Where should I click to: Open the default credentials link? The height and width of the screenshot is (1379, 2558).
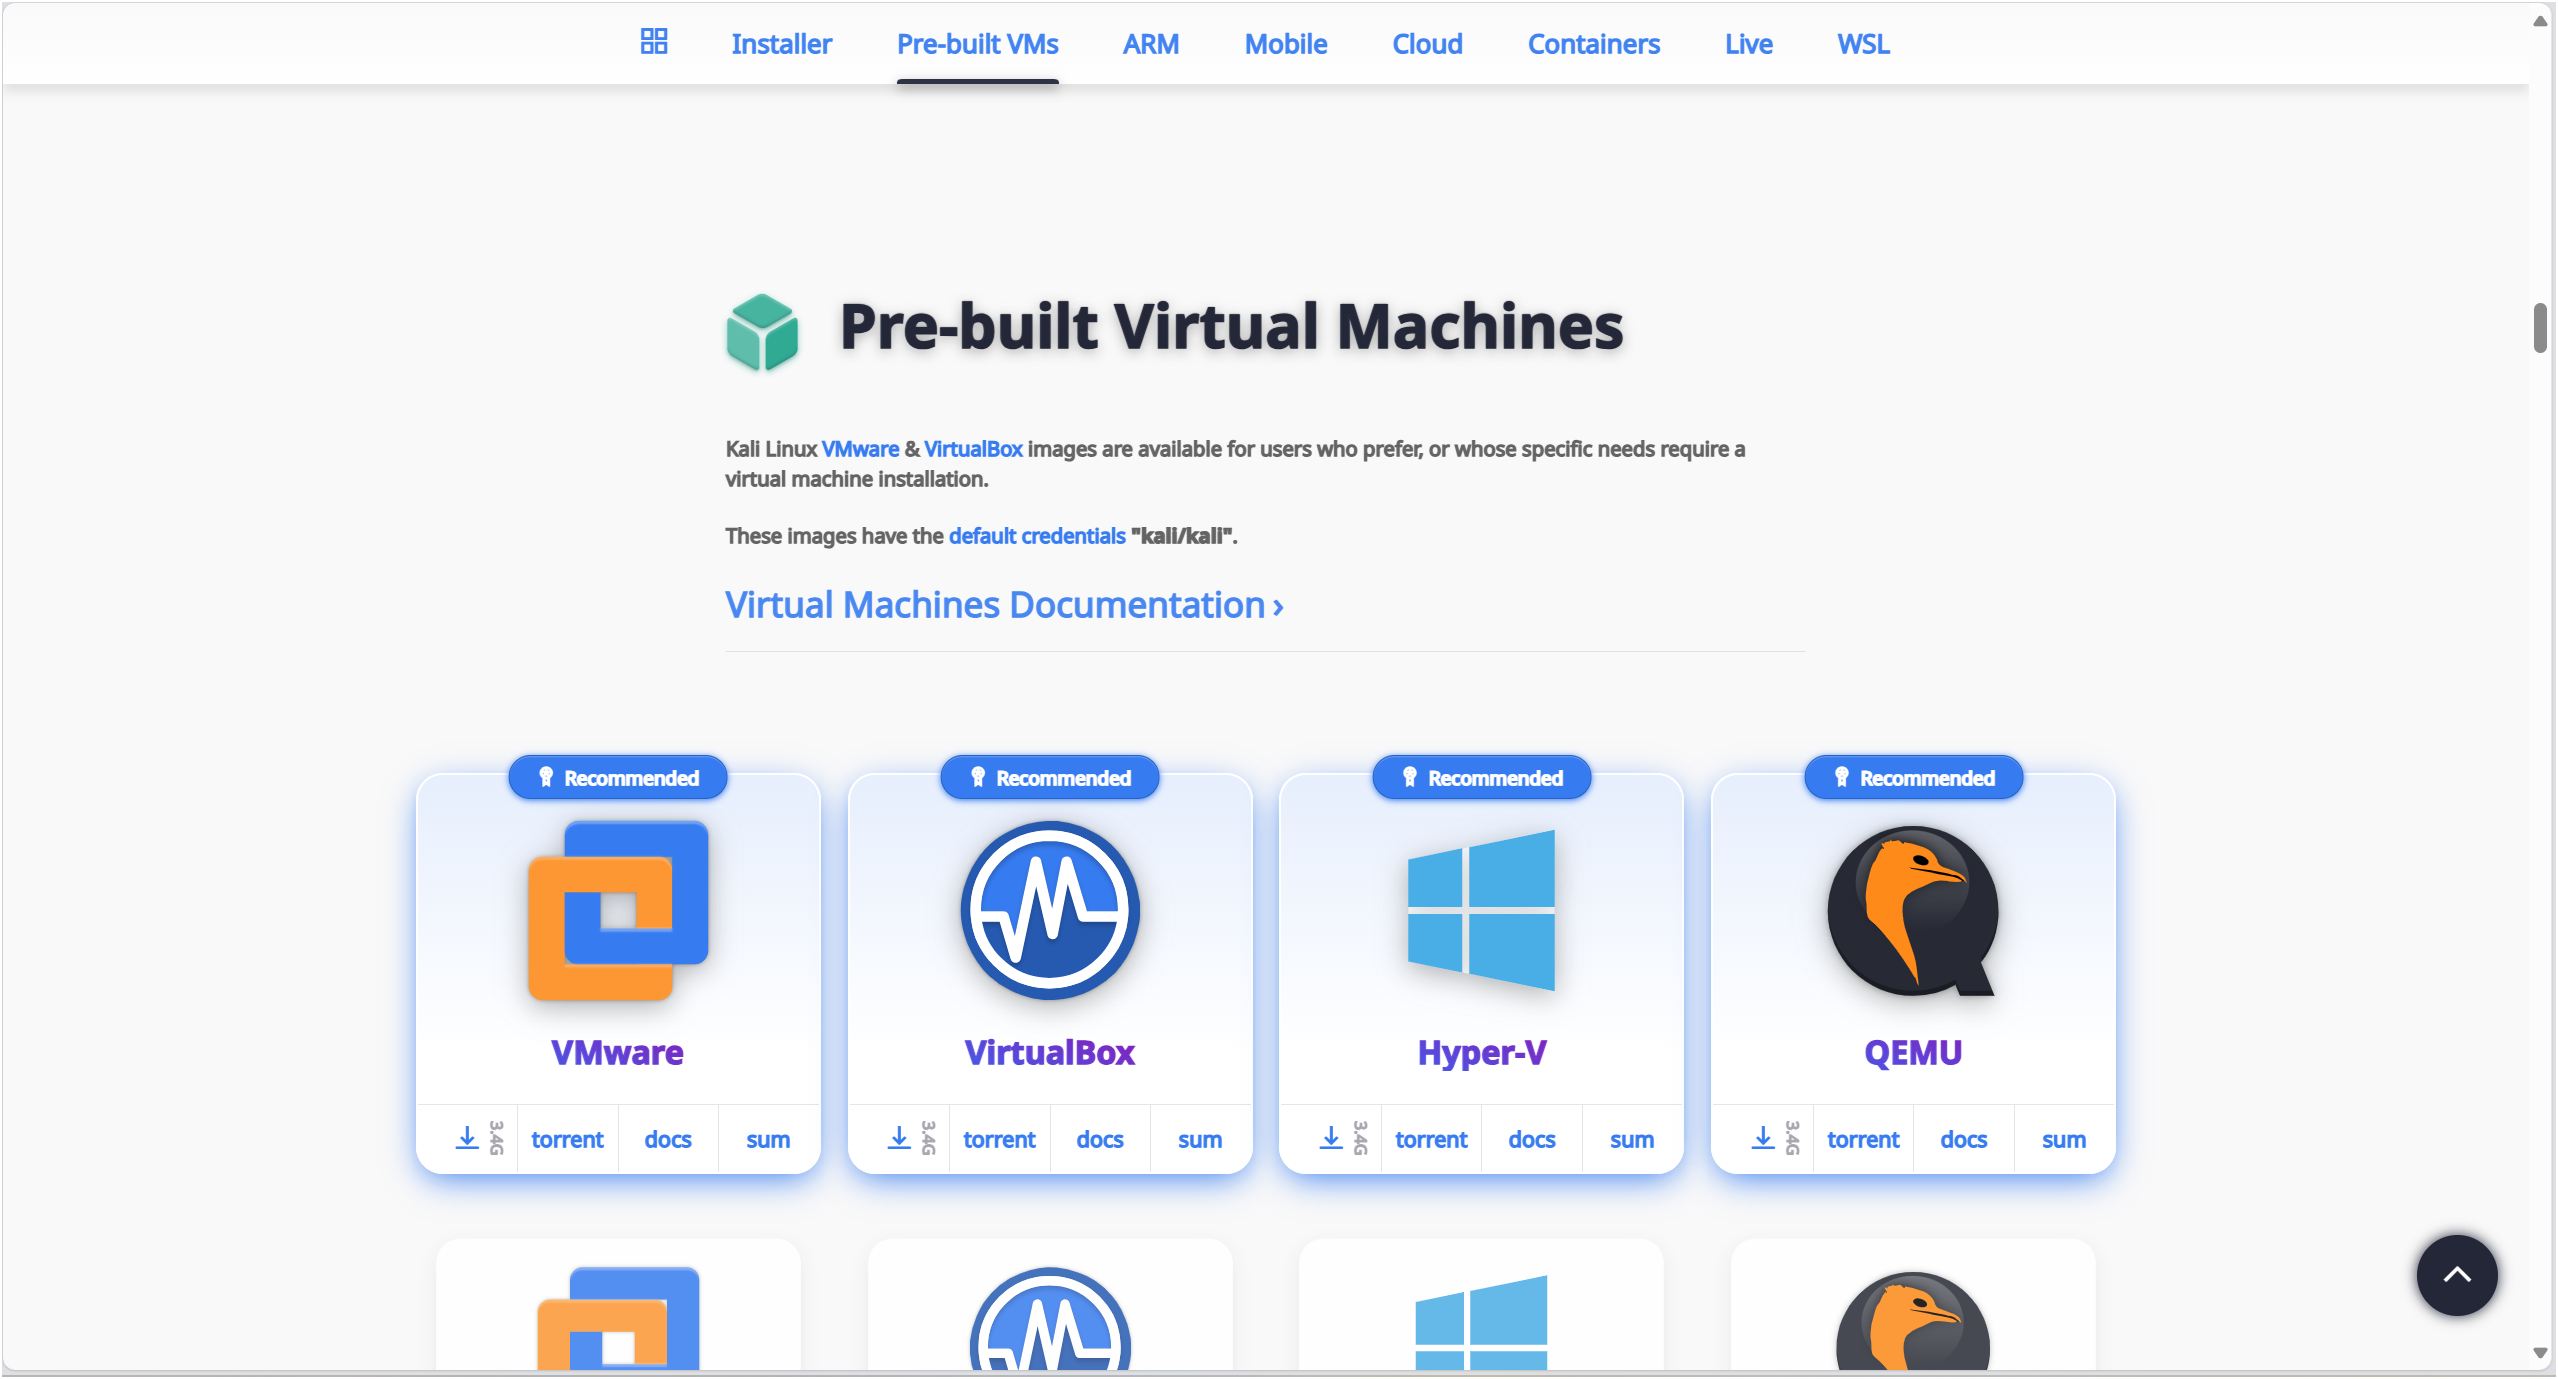pos(1036,536)
